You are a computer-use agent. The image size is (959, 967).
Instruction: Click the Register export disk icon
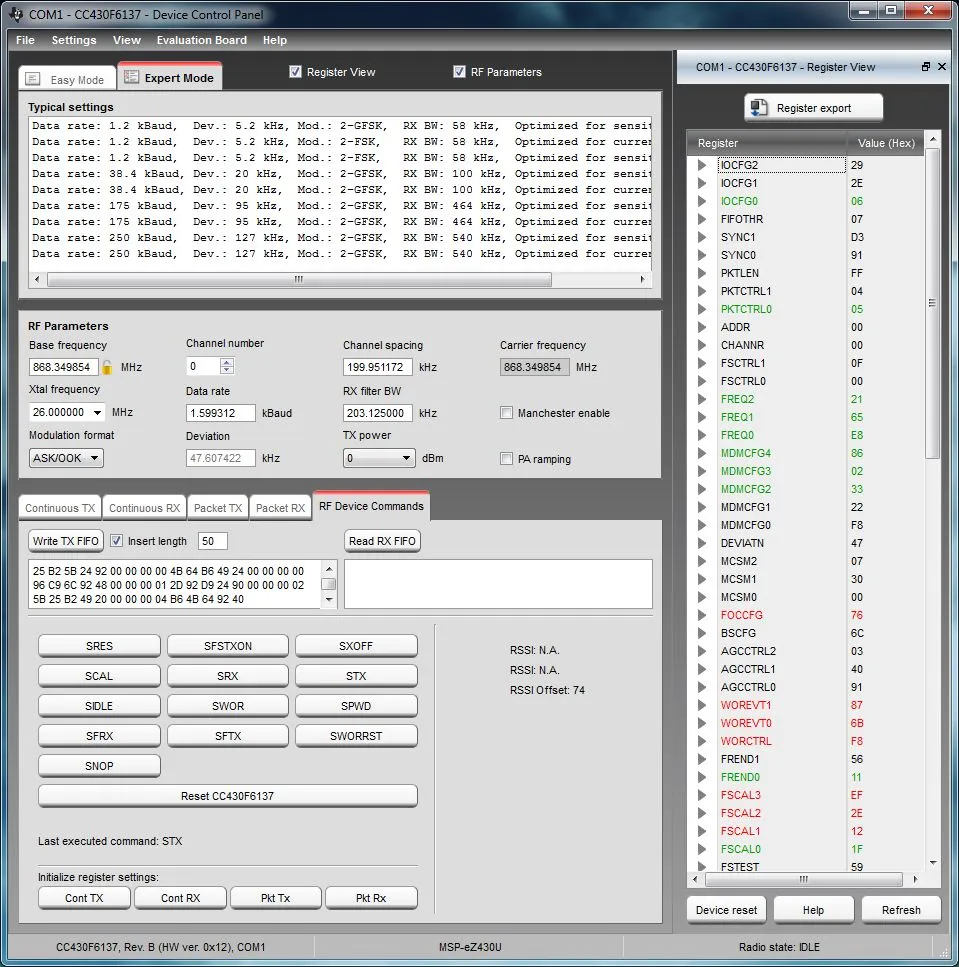pyautogui.click(x=759, y=107)
